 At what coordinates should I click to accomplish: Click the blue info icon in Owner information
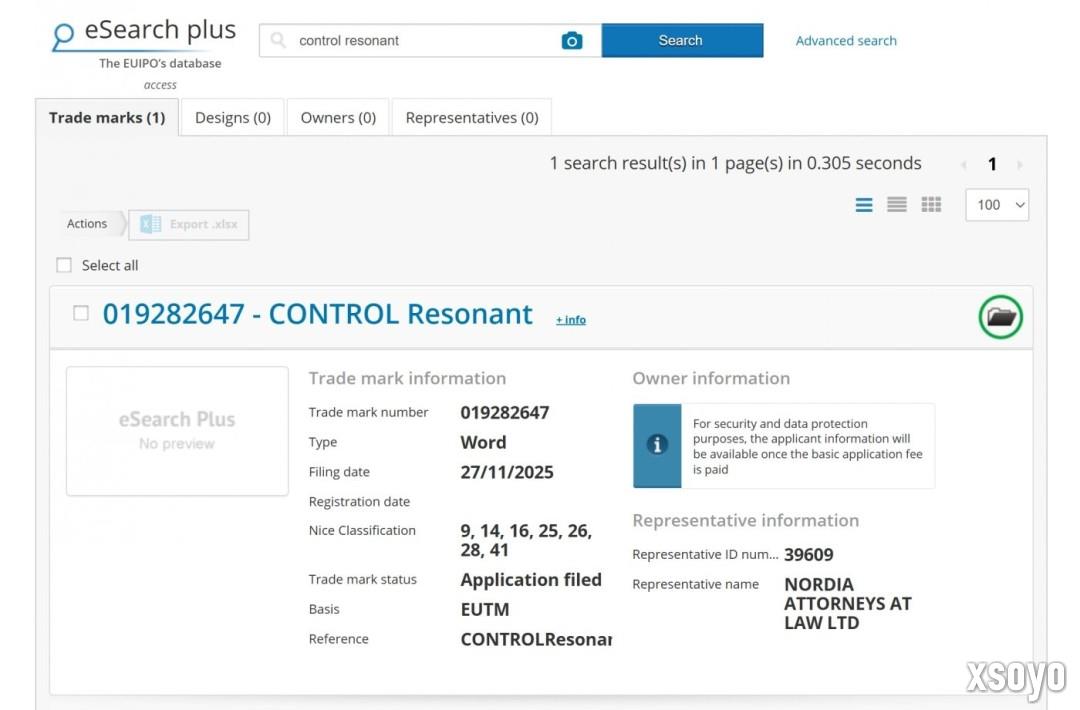(x=657, y=445)
